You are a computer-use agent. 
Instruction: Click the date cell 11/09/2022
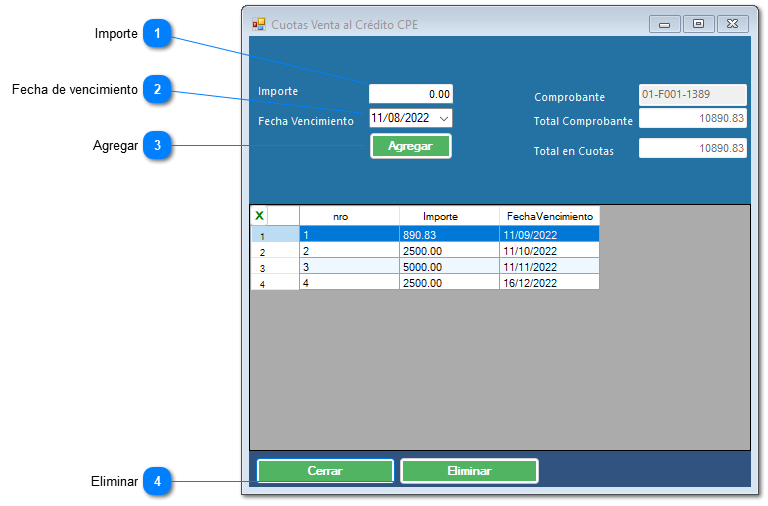pyautogui.click(x=549, y=234)
